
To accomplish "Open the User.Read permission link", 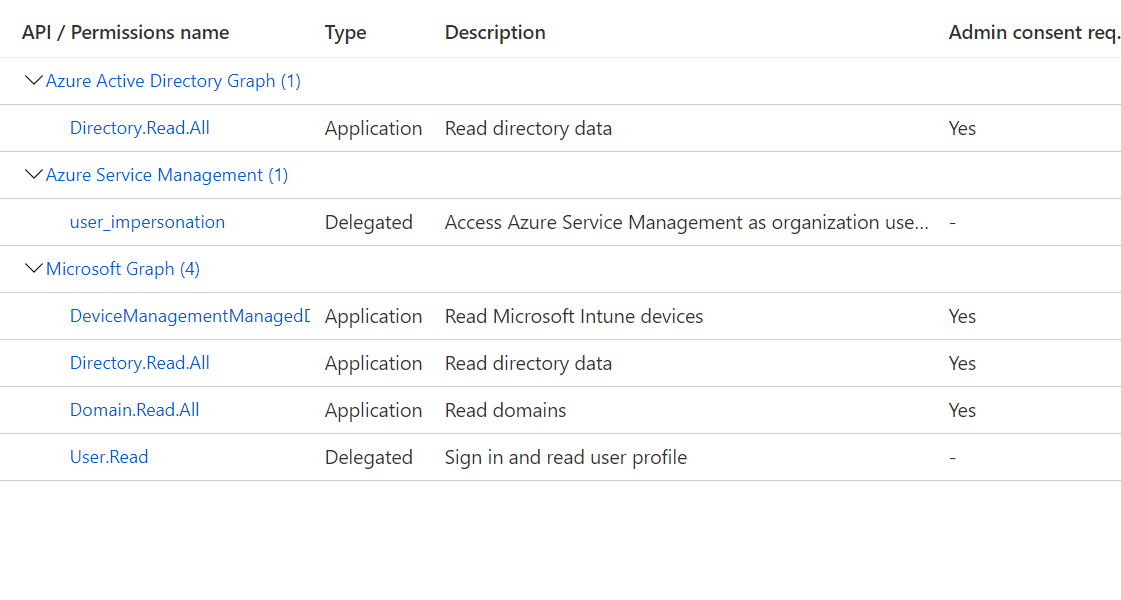I will 108,456.
